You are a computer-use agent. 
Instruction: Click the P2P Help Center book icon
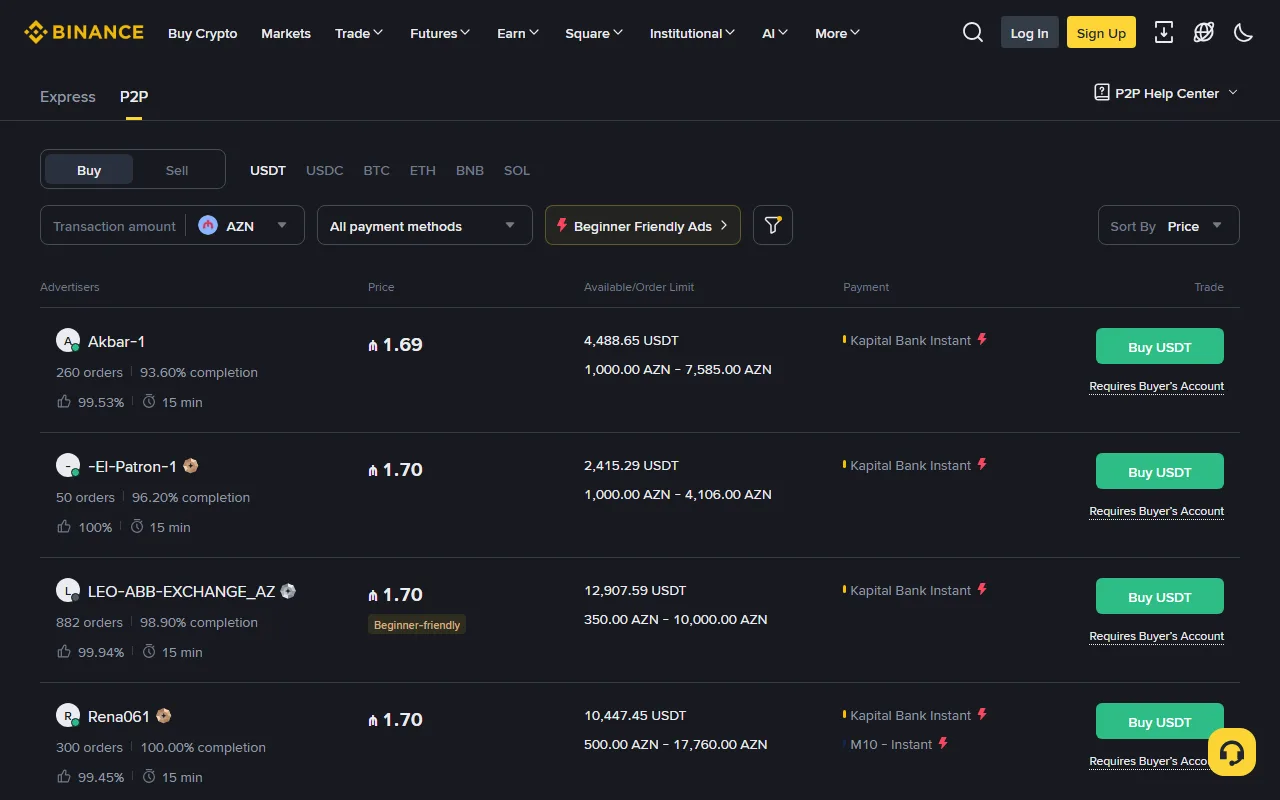click(x=1102, y=92)
